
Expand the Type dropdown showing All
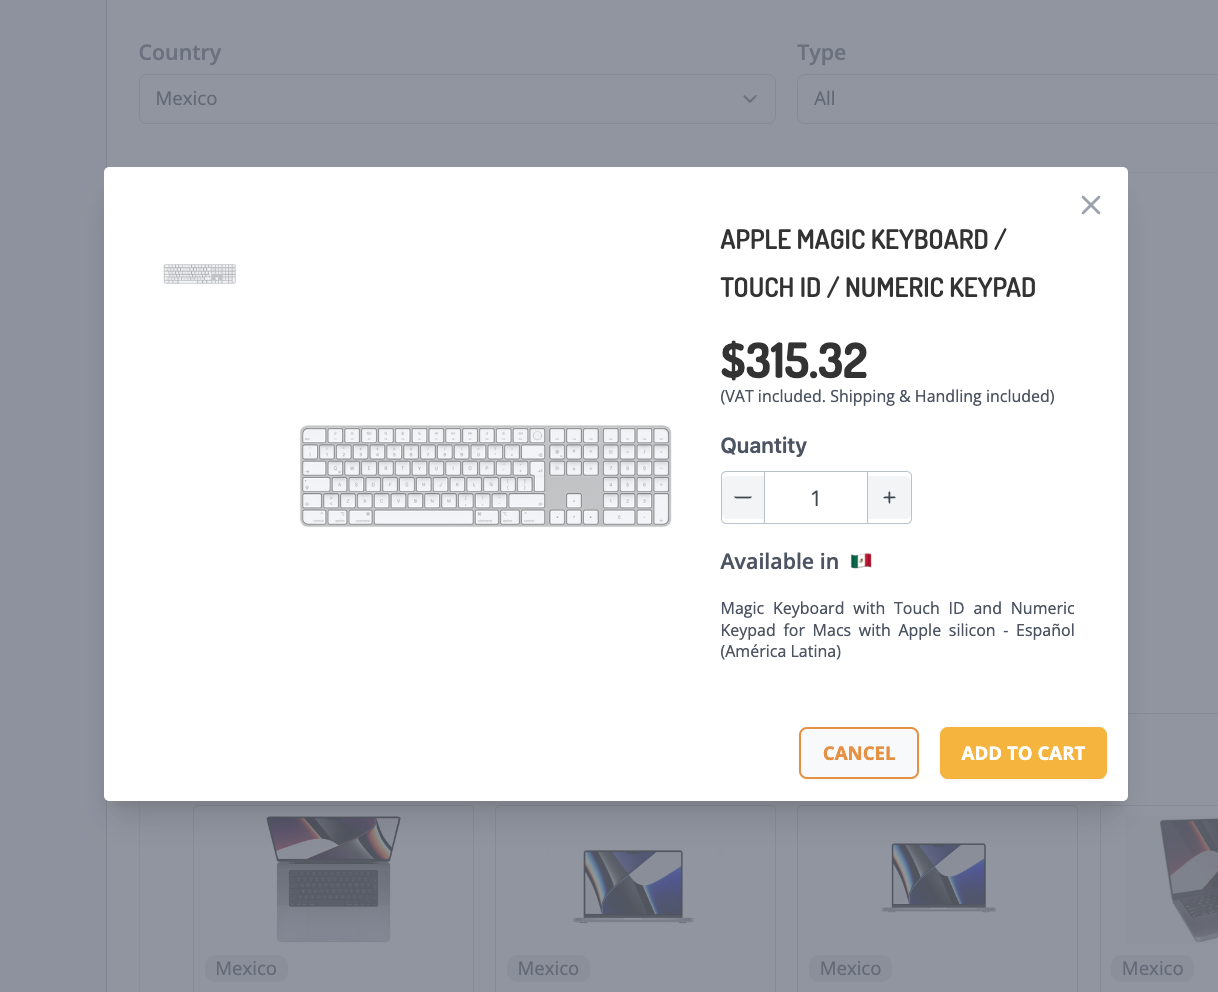[1005, 99]
